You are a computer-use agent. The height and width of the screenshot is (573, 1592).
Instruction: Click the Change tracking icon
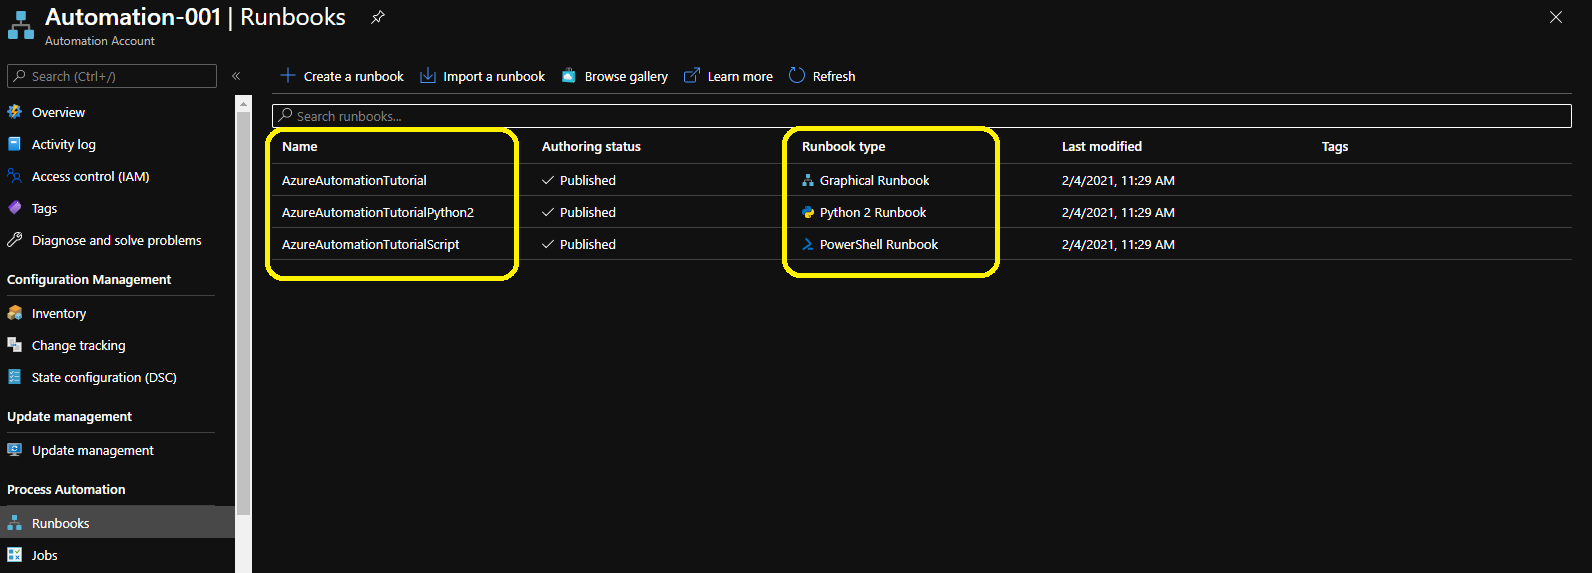15,345
